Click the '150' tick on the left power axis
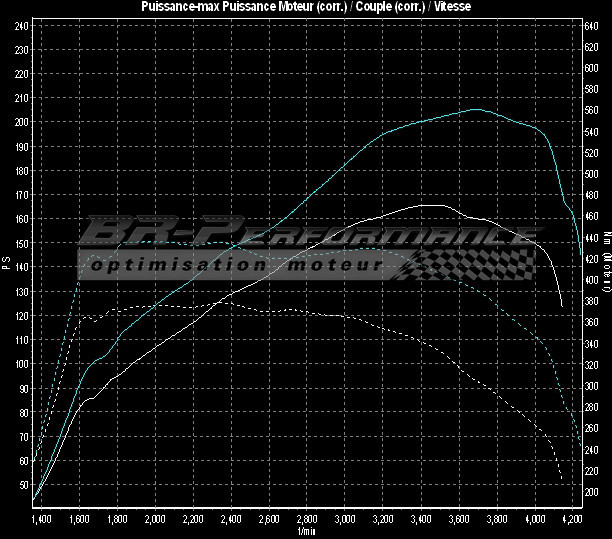Image resolution: width=612 pixels, height=539 pixels. (21, 243)
